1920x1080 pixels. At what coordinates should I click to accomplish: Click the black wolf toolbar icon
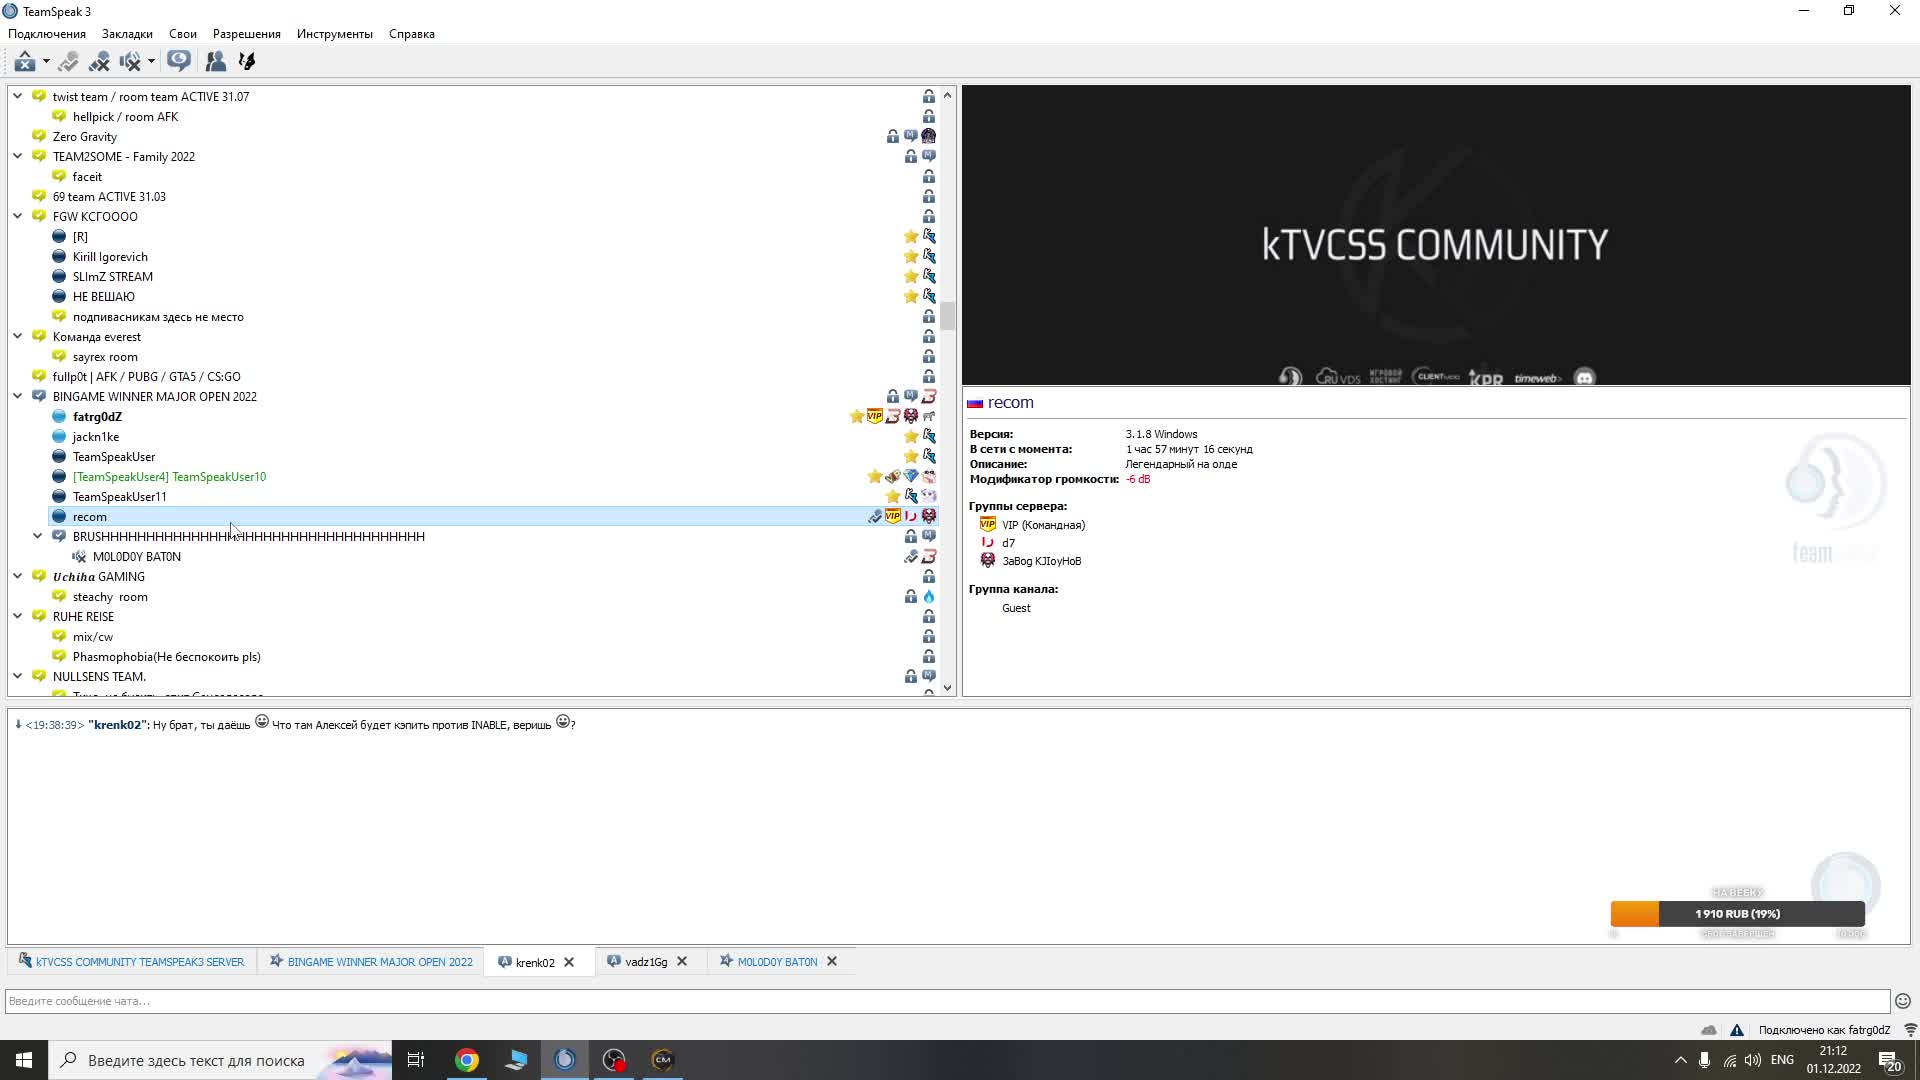[x=247, y=62]
